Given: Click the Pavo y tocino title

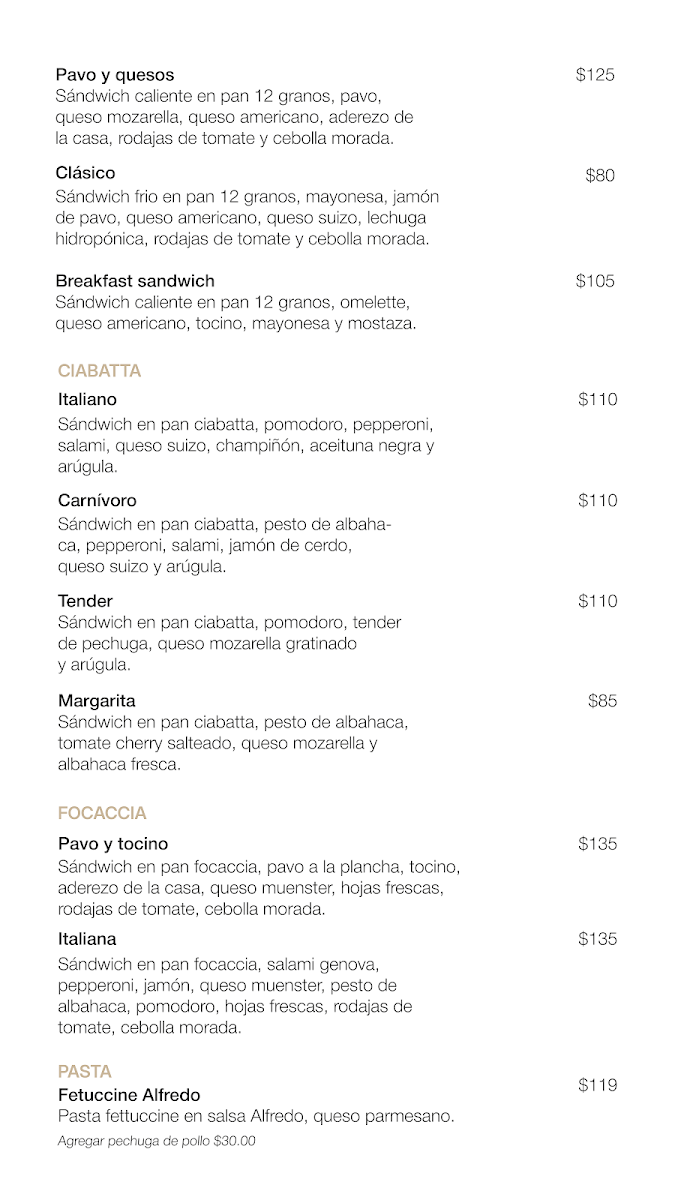Looking at the screenshot, I should [113, 844].
